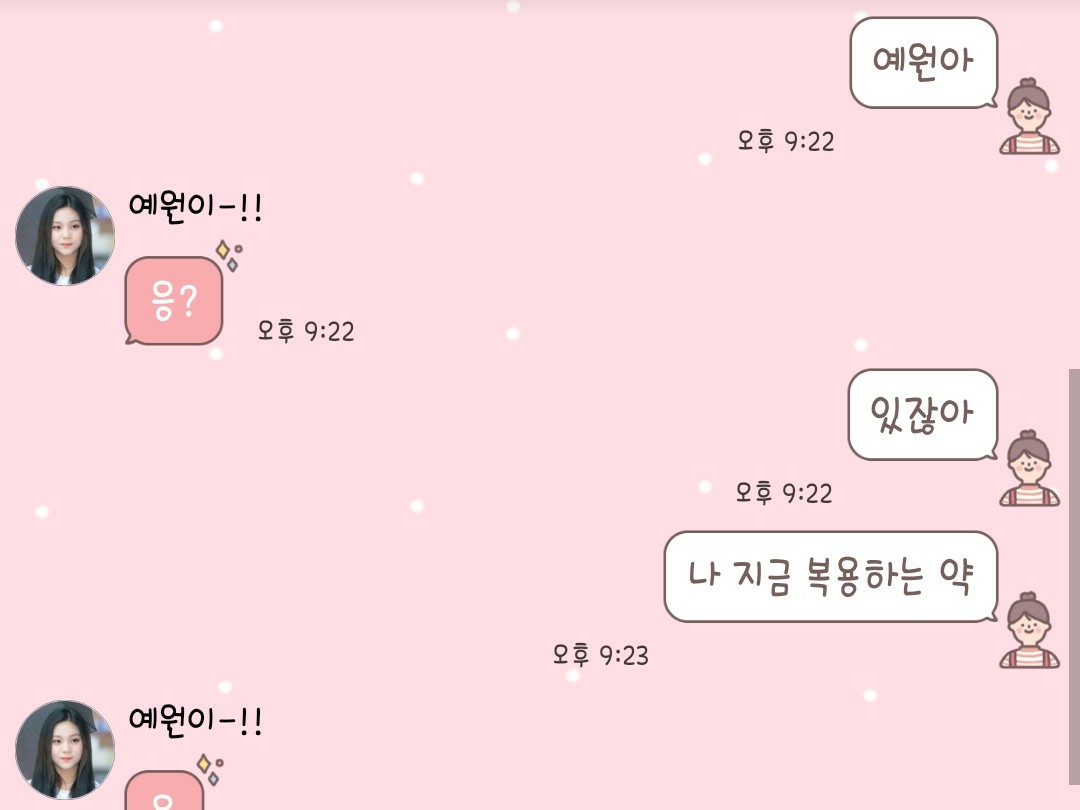Tap the girl avatar beside 예원아
Image resolution: width=1080 pixels, height=810 pixels.
(1029, 116)
